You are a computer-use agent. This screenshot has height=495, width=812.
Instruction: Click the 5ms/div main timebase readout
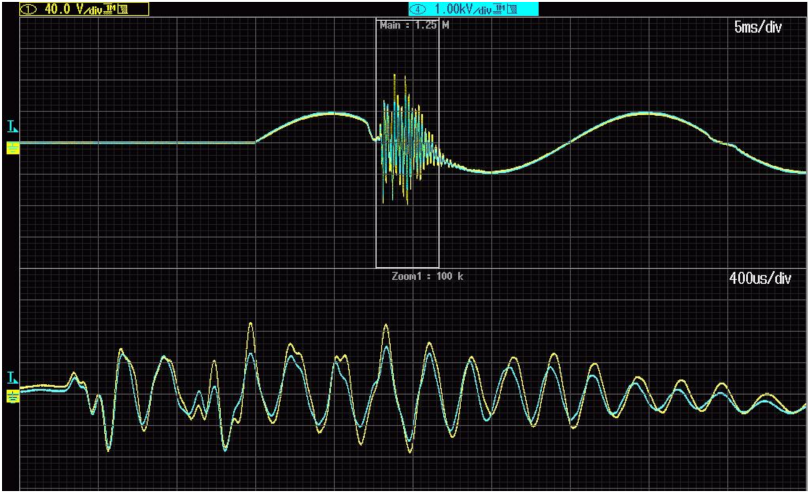(x=757, y=27)
